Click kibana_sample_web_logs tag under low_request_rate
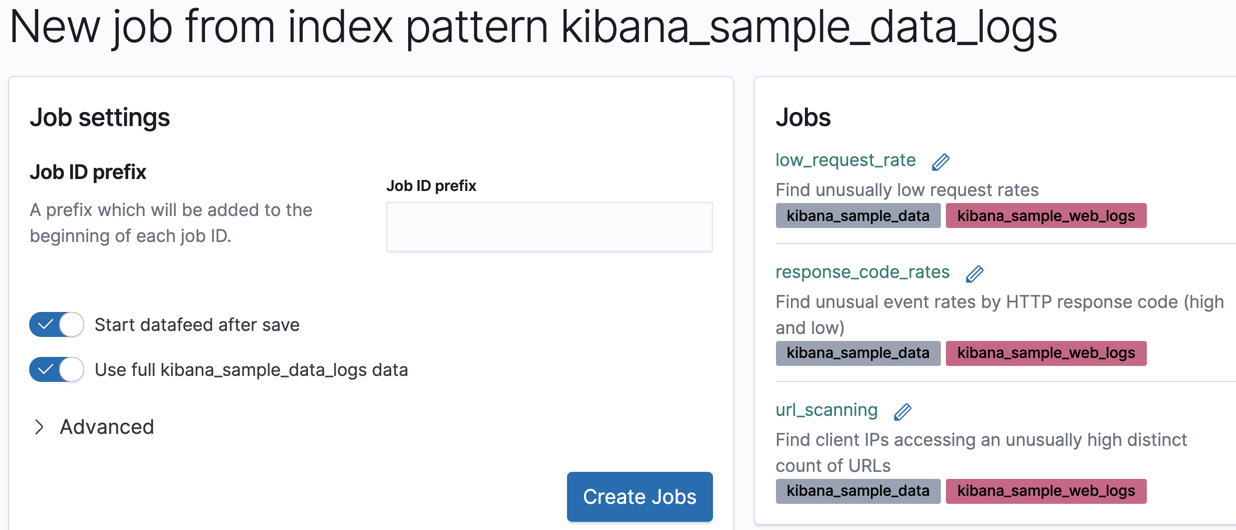1236x530 pixels. 1045,216
